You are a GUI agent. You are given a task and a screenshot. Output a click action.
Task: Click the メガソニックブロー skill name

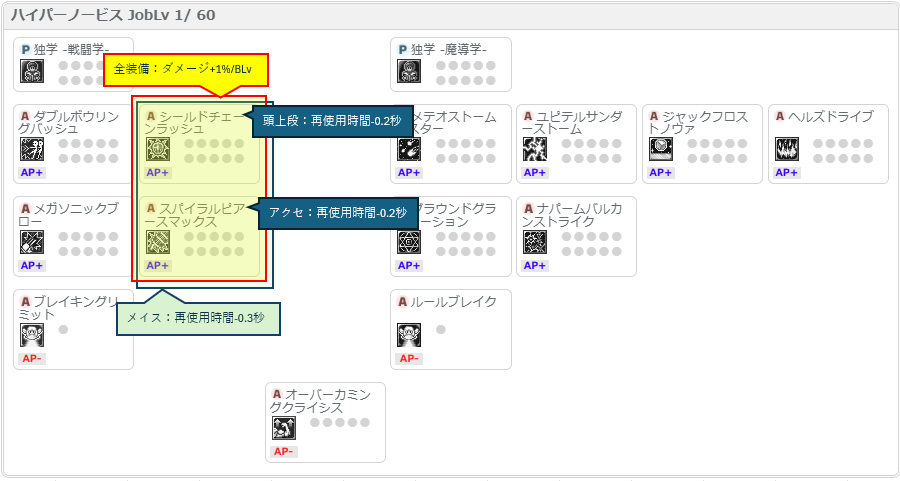click(69, 215)
